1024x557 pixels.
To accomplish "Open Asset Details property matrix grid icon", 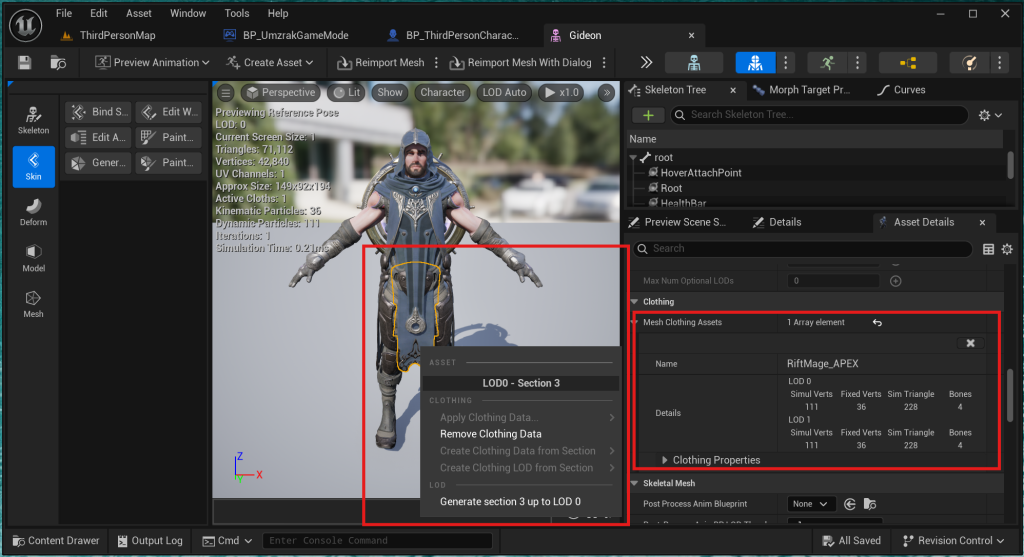I will click(988, 249).
